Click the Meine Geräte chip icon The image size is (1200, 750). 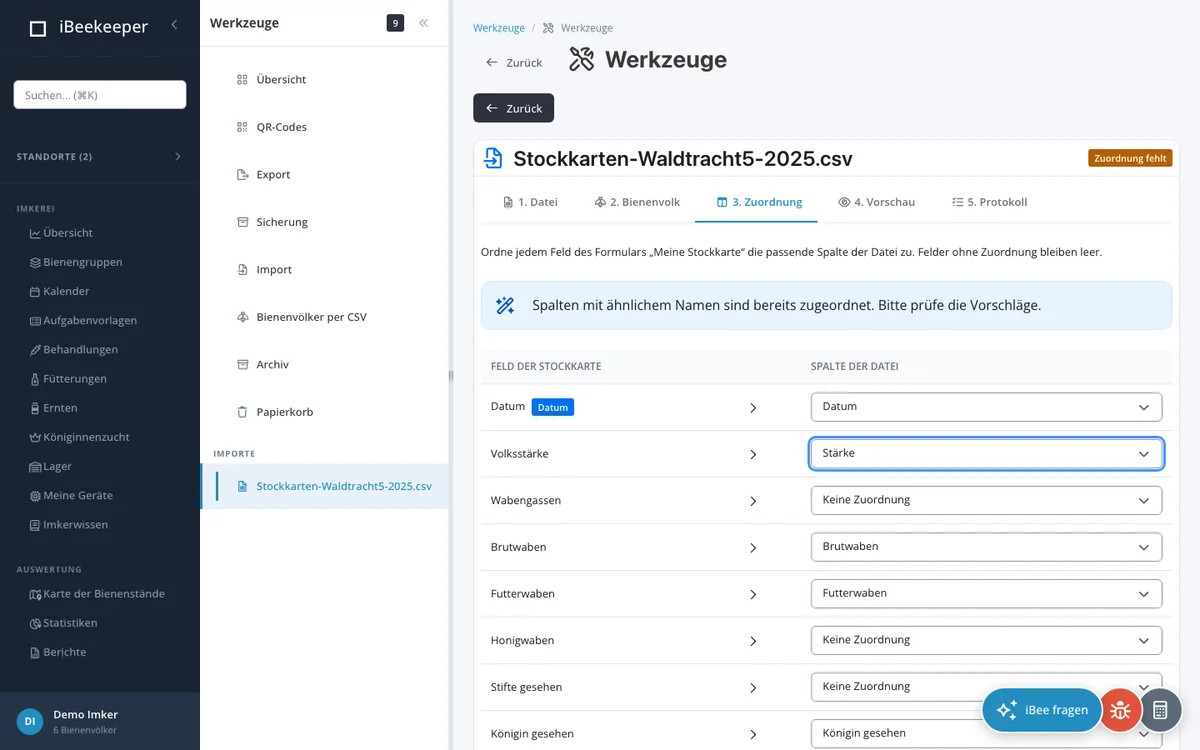click(x=35, y=496)
